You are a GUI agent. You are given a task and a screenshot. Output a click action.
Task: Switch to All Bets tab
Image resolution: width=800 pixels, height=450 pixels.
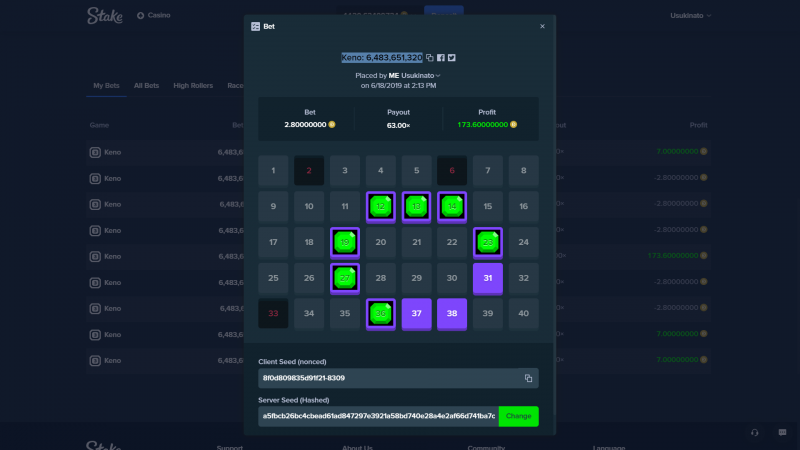[146, 86]
